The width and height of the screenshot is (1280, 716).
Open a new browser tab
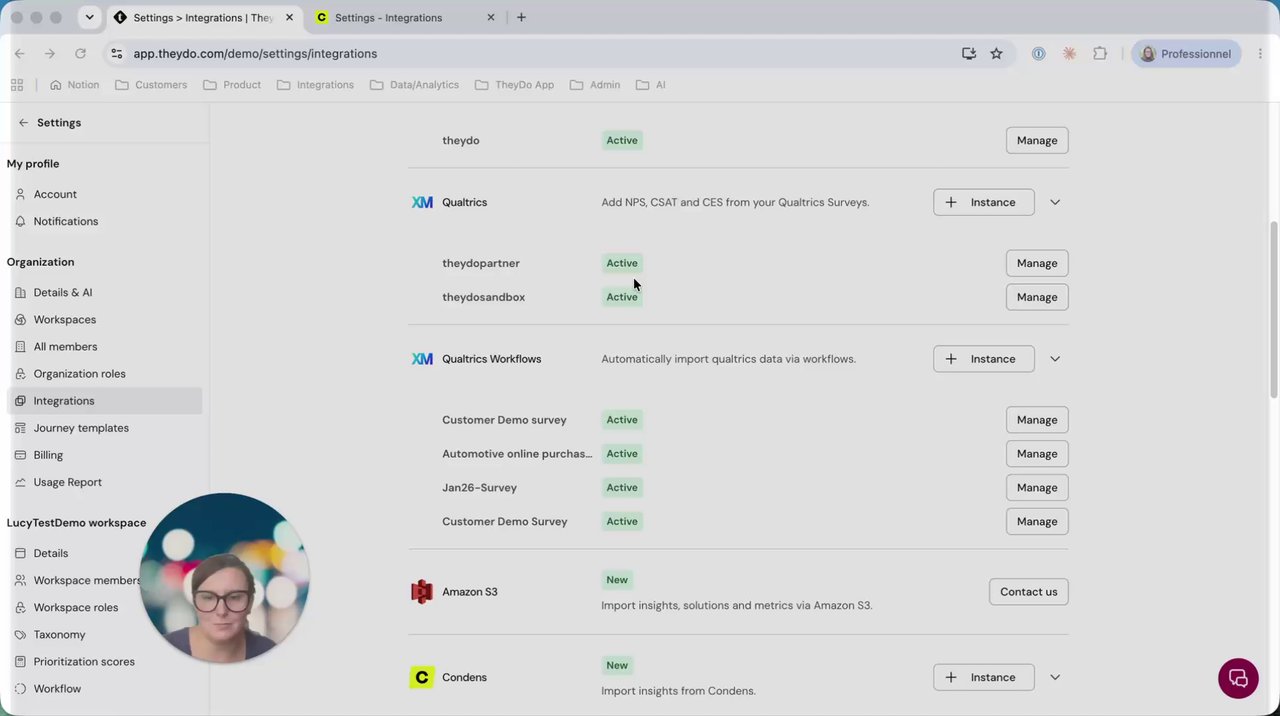pos(521,18)
